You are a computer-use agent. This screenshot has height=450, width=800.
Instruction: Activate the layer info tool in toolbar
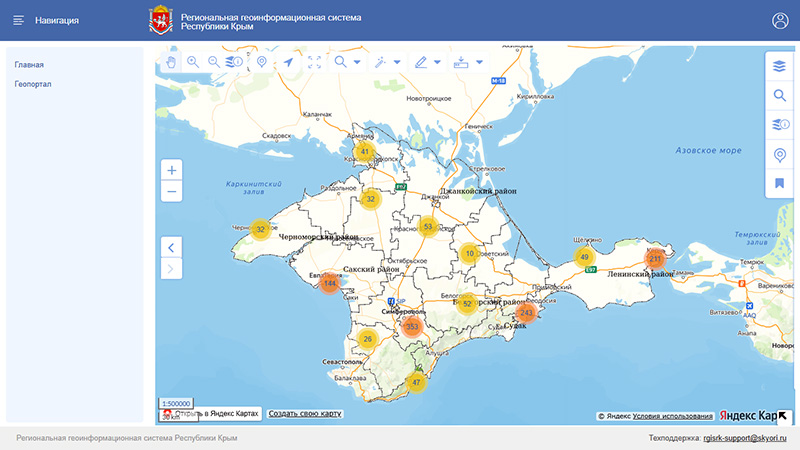pyautogui.click(x=234, y=62)
